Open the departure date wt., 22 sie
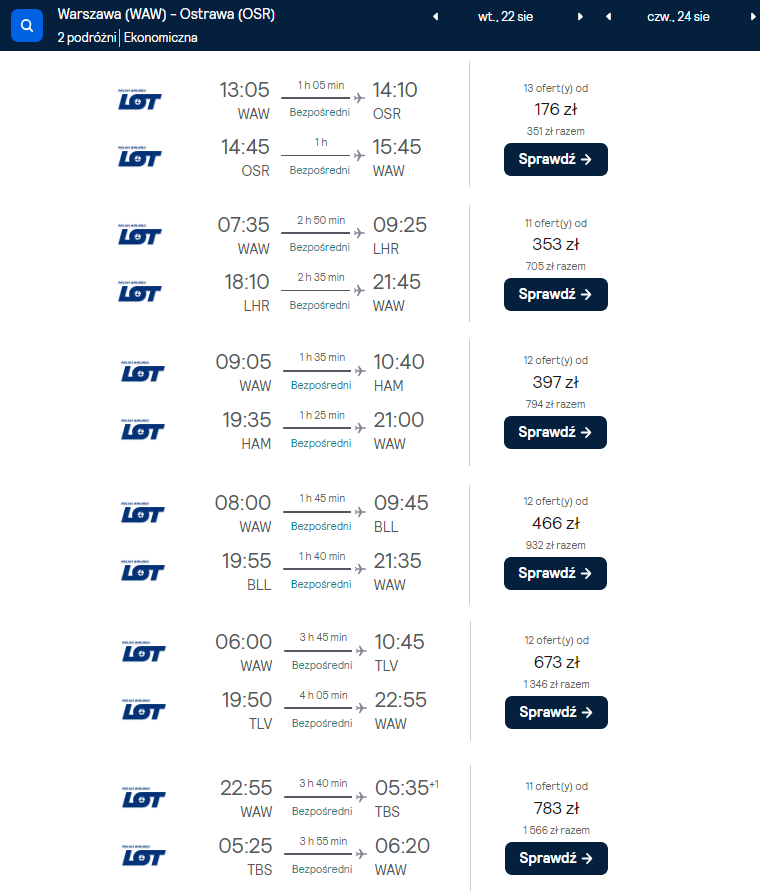 pos(505,17)
